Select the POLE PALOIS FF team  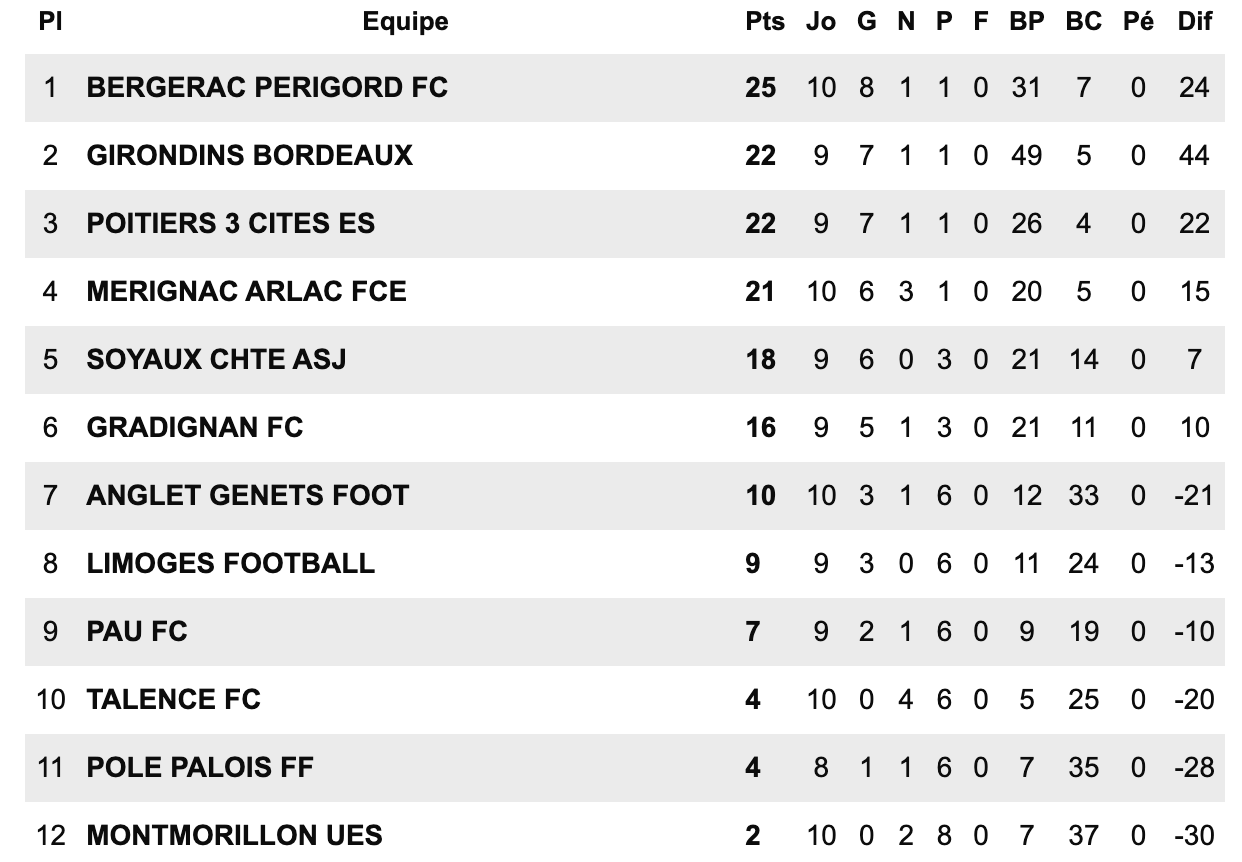pos(200,768)
